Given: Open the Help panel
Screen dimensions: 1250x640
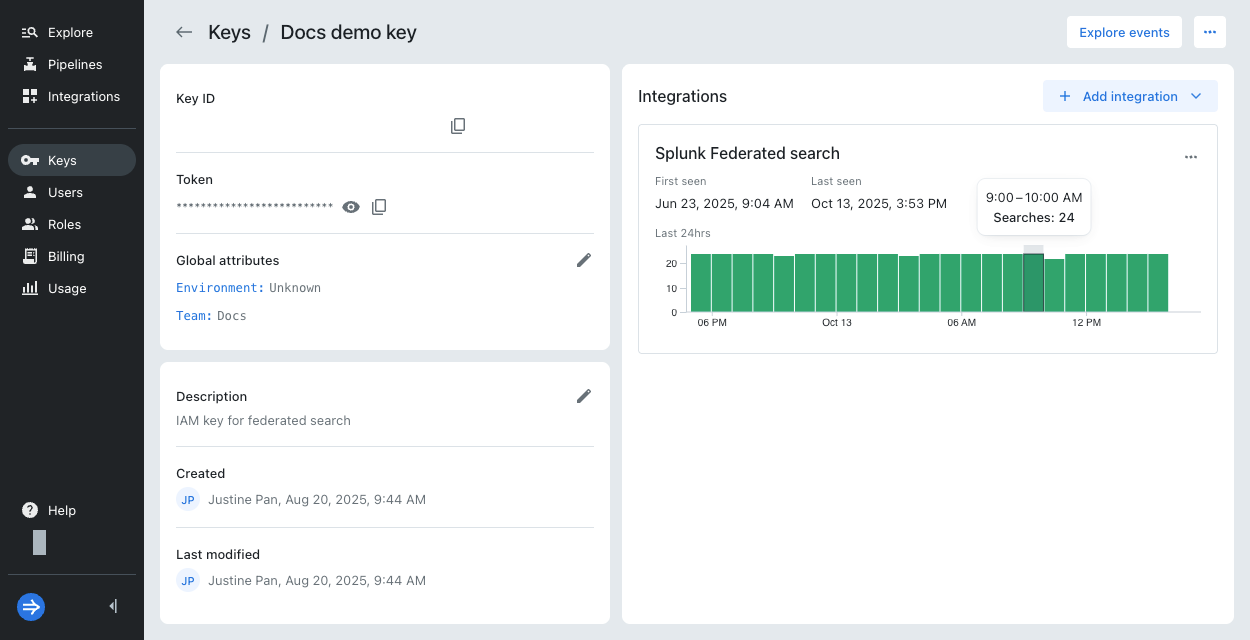Looking at the screenshot, I should tap(48, 510).
